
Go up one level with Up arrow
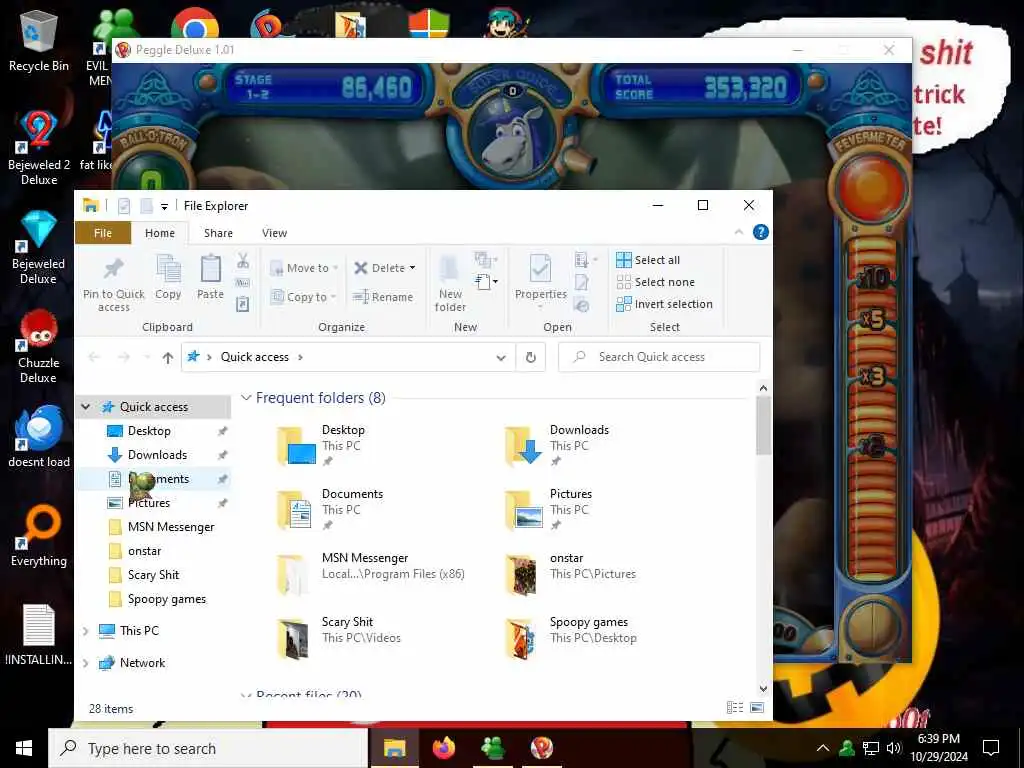coord(168,357)
